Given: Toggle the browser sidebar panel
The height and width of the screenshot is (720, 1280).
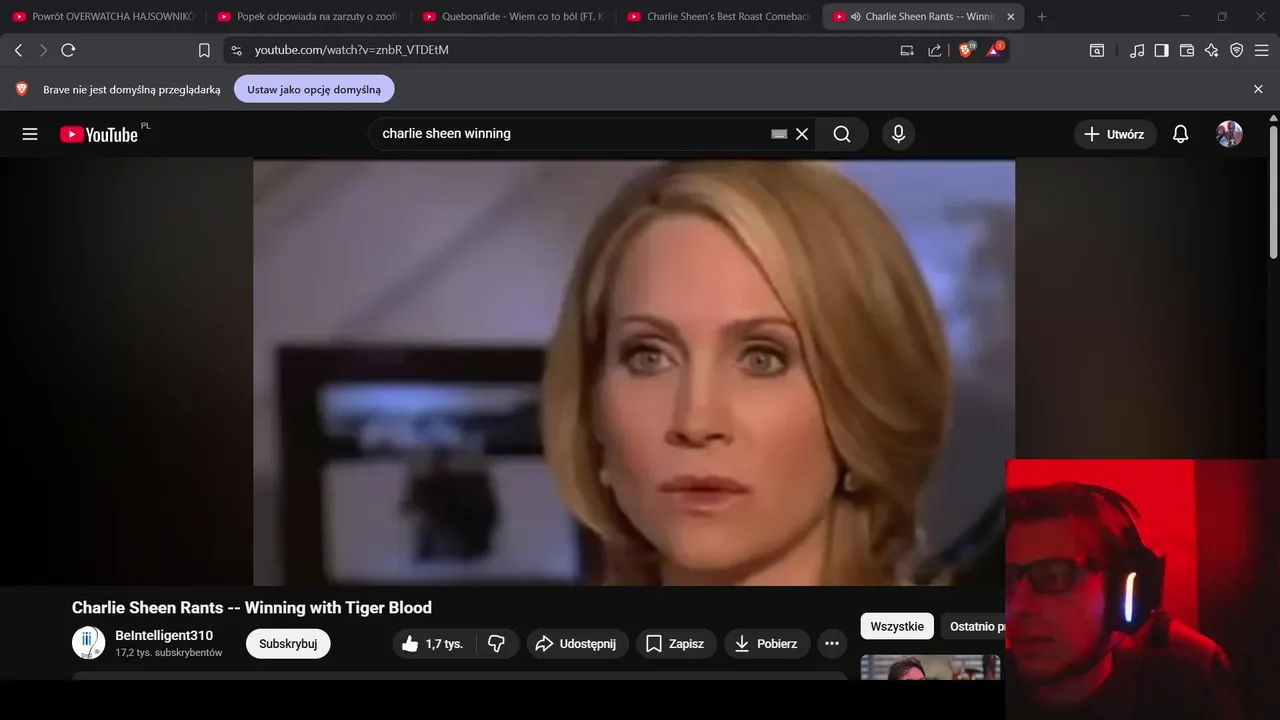Looking at the screenshot, I should pyautogui.click(x=1161, y=50).
